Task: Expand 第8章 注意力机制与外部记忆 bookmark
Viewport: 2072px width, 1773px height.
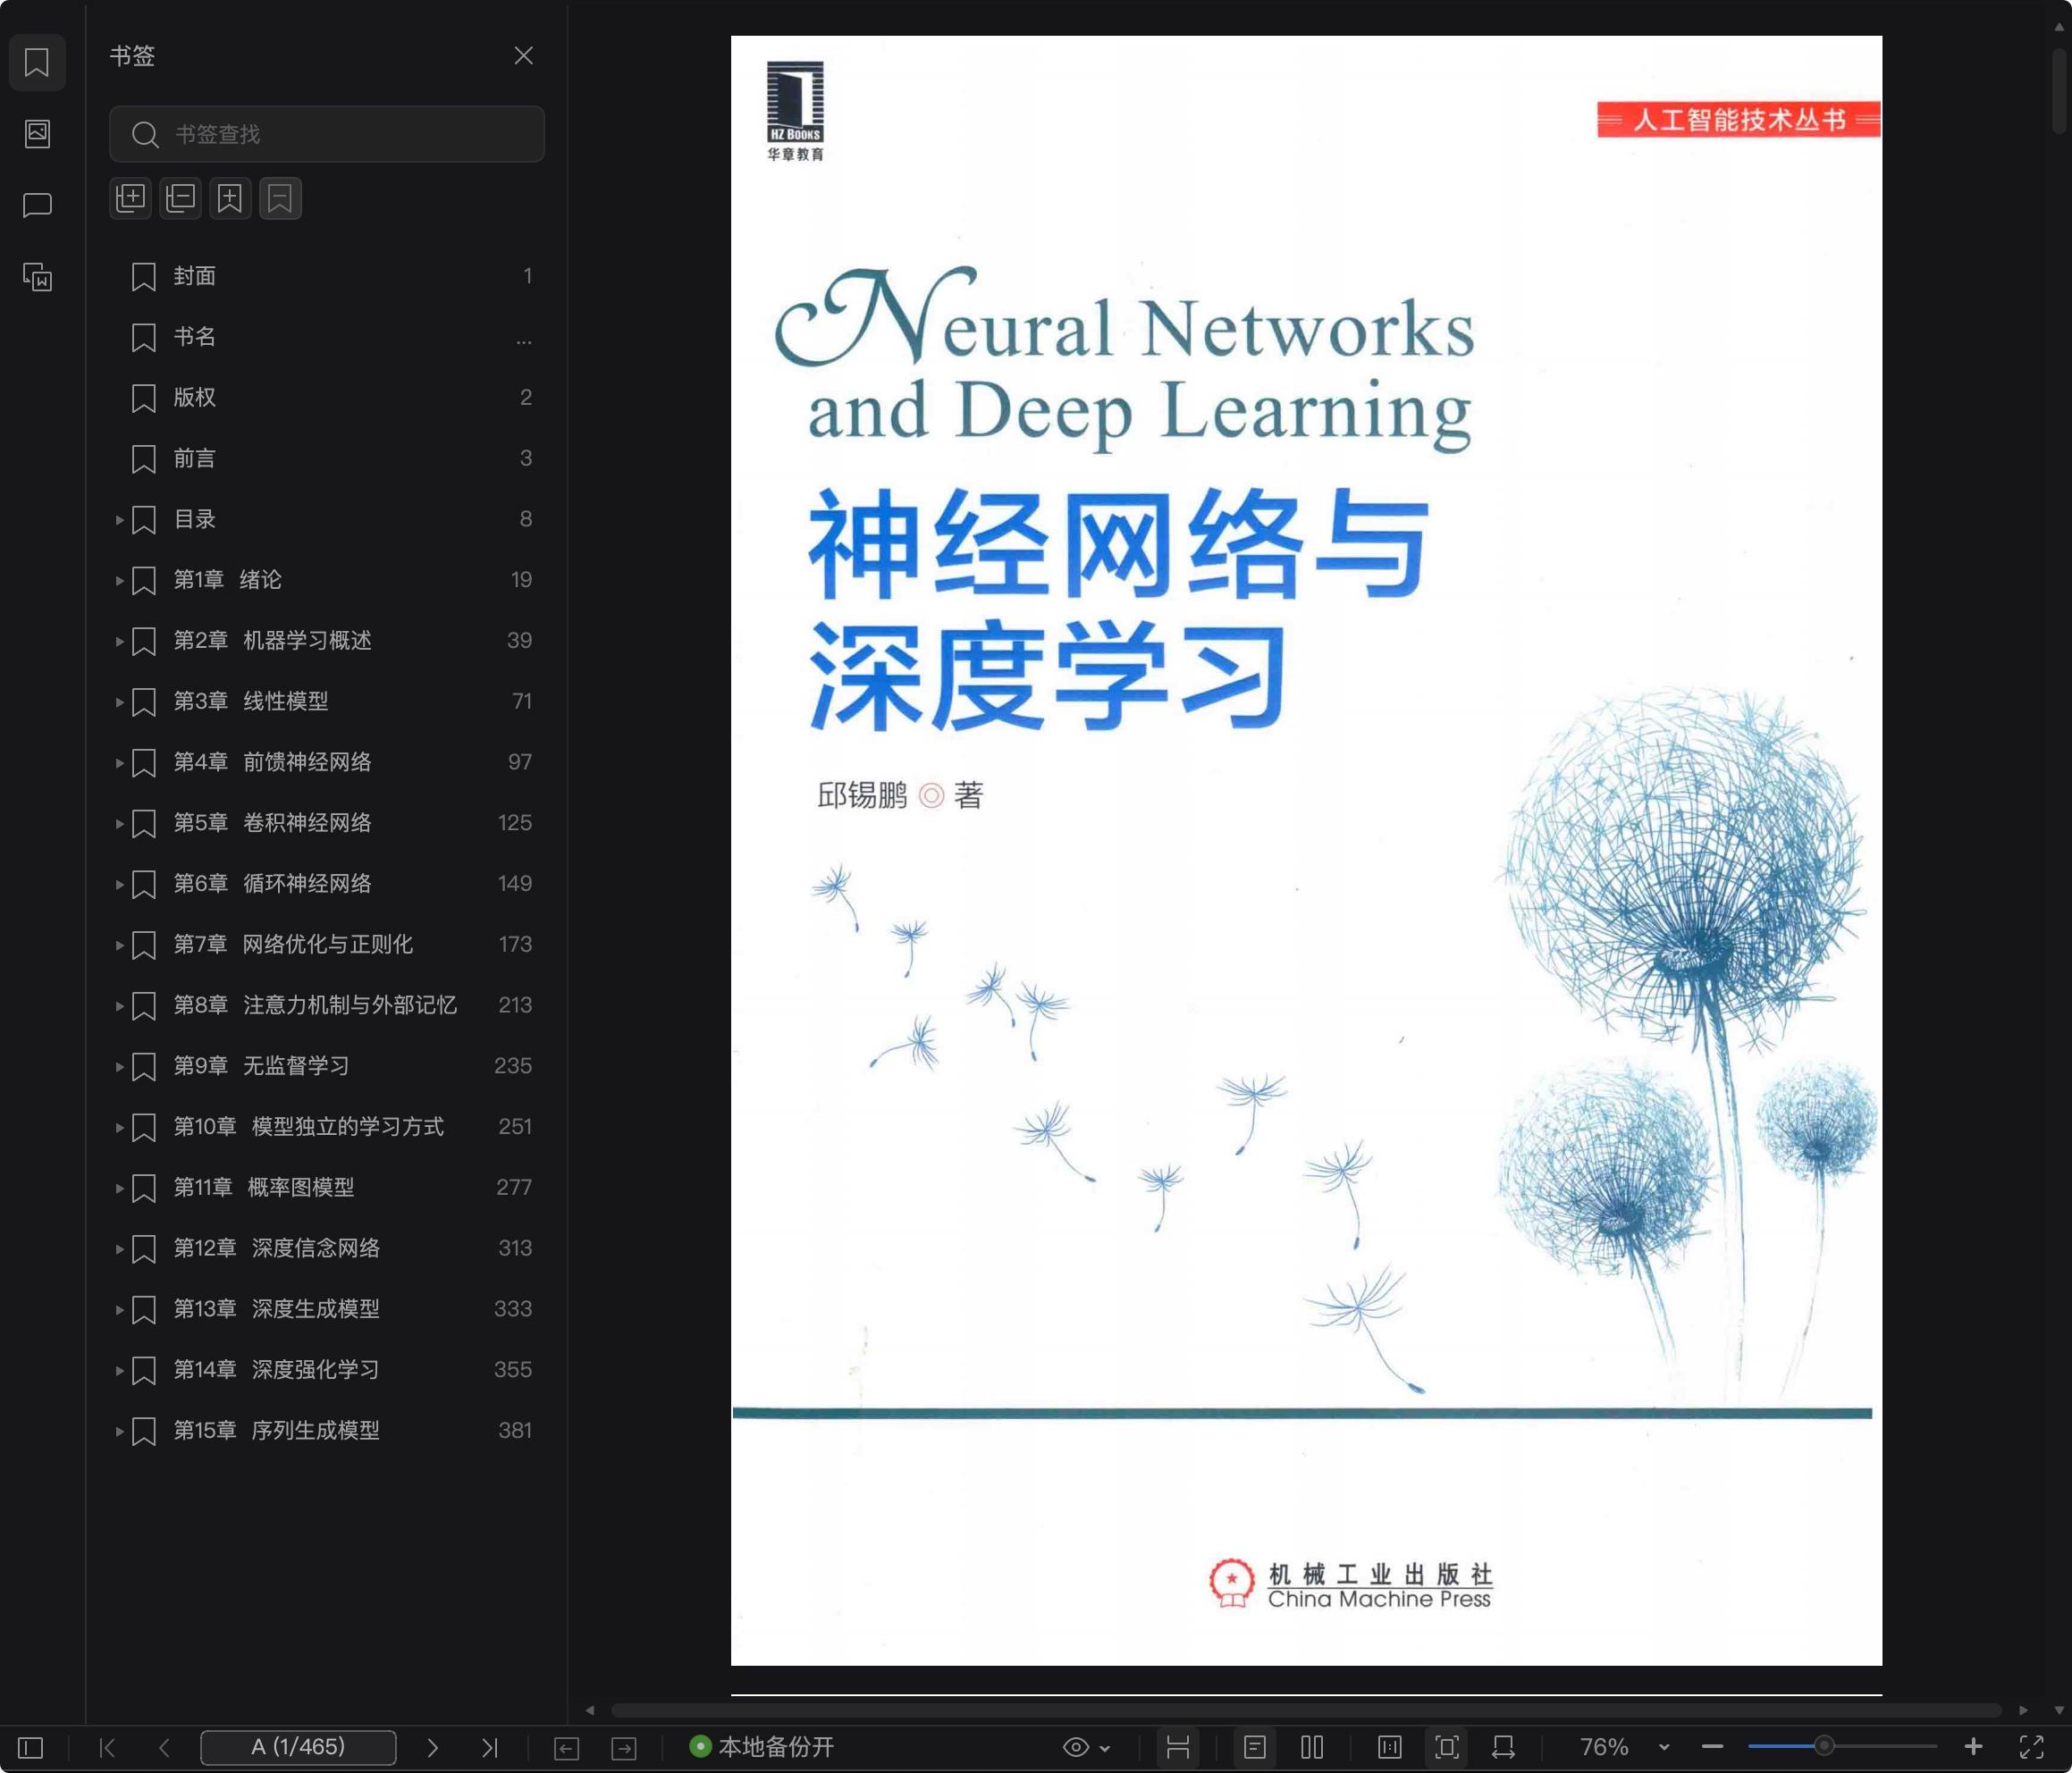Action: click(119, 1005)
